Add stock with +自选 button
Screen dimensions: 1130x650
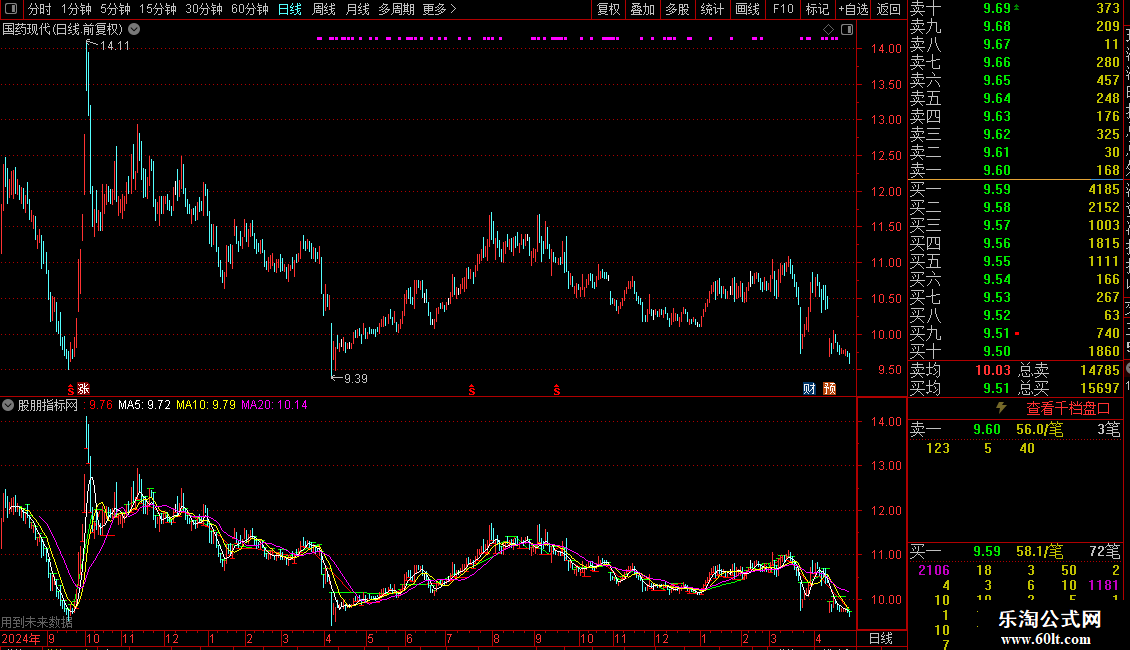[853, 9]
